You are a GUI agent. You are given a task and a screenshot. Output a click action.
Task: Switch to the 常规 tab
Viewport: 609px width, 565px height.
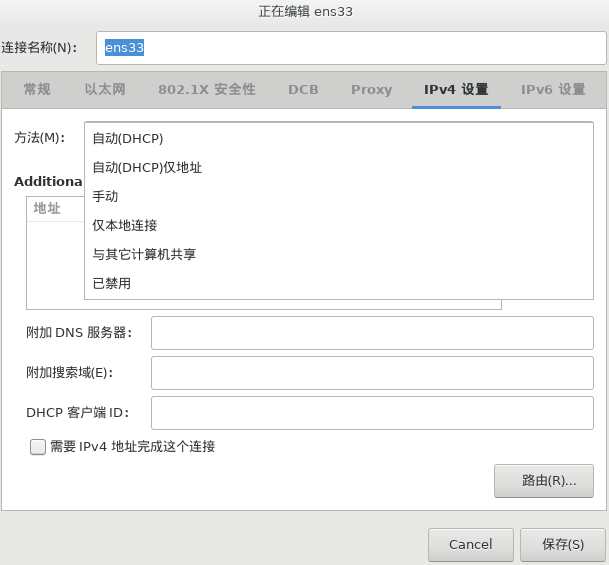tap(37, 89)
